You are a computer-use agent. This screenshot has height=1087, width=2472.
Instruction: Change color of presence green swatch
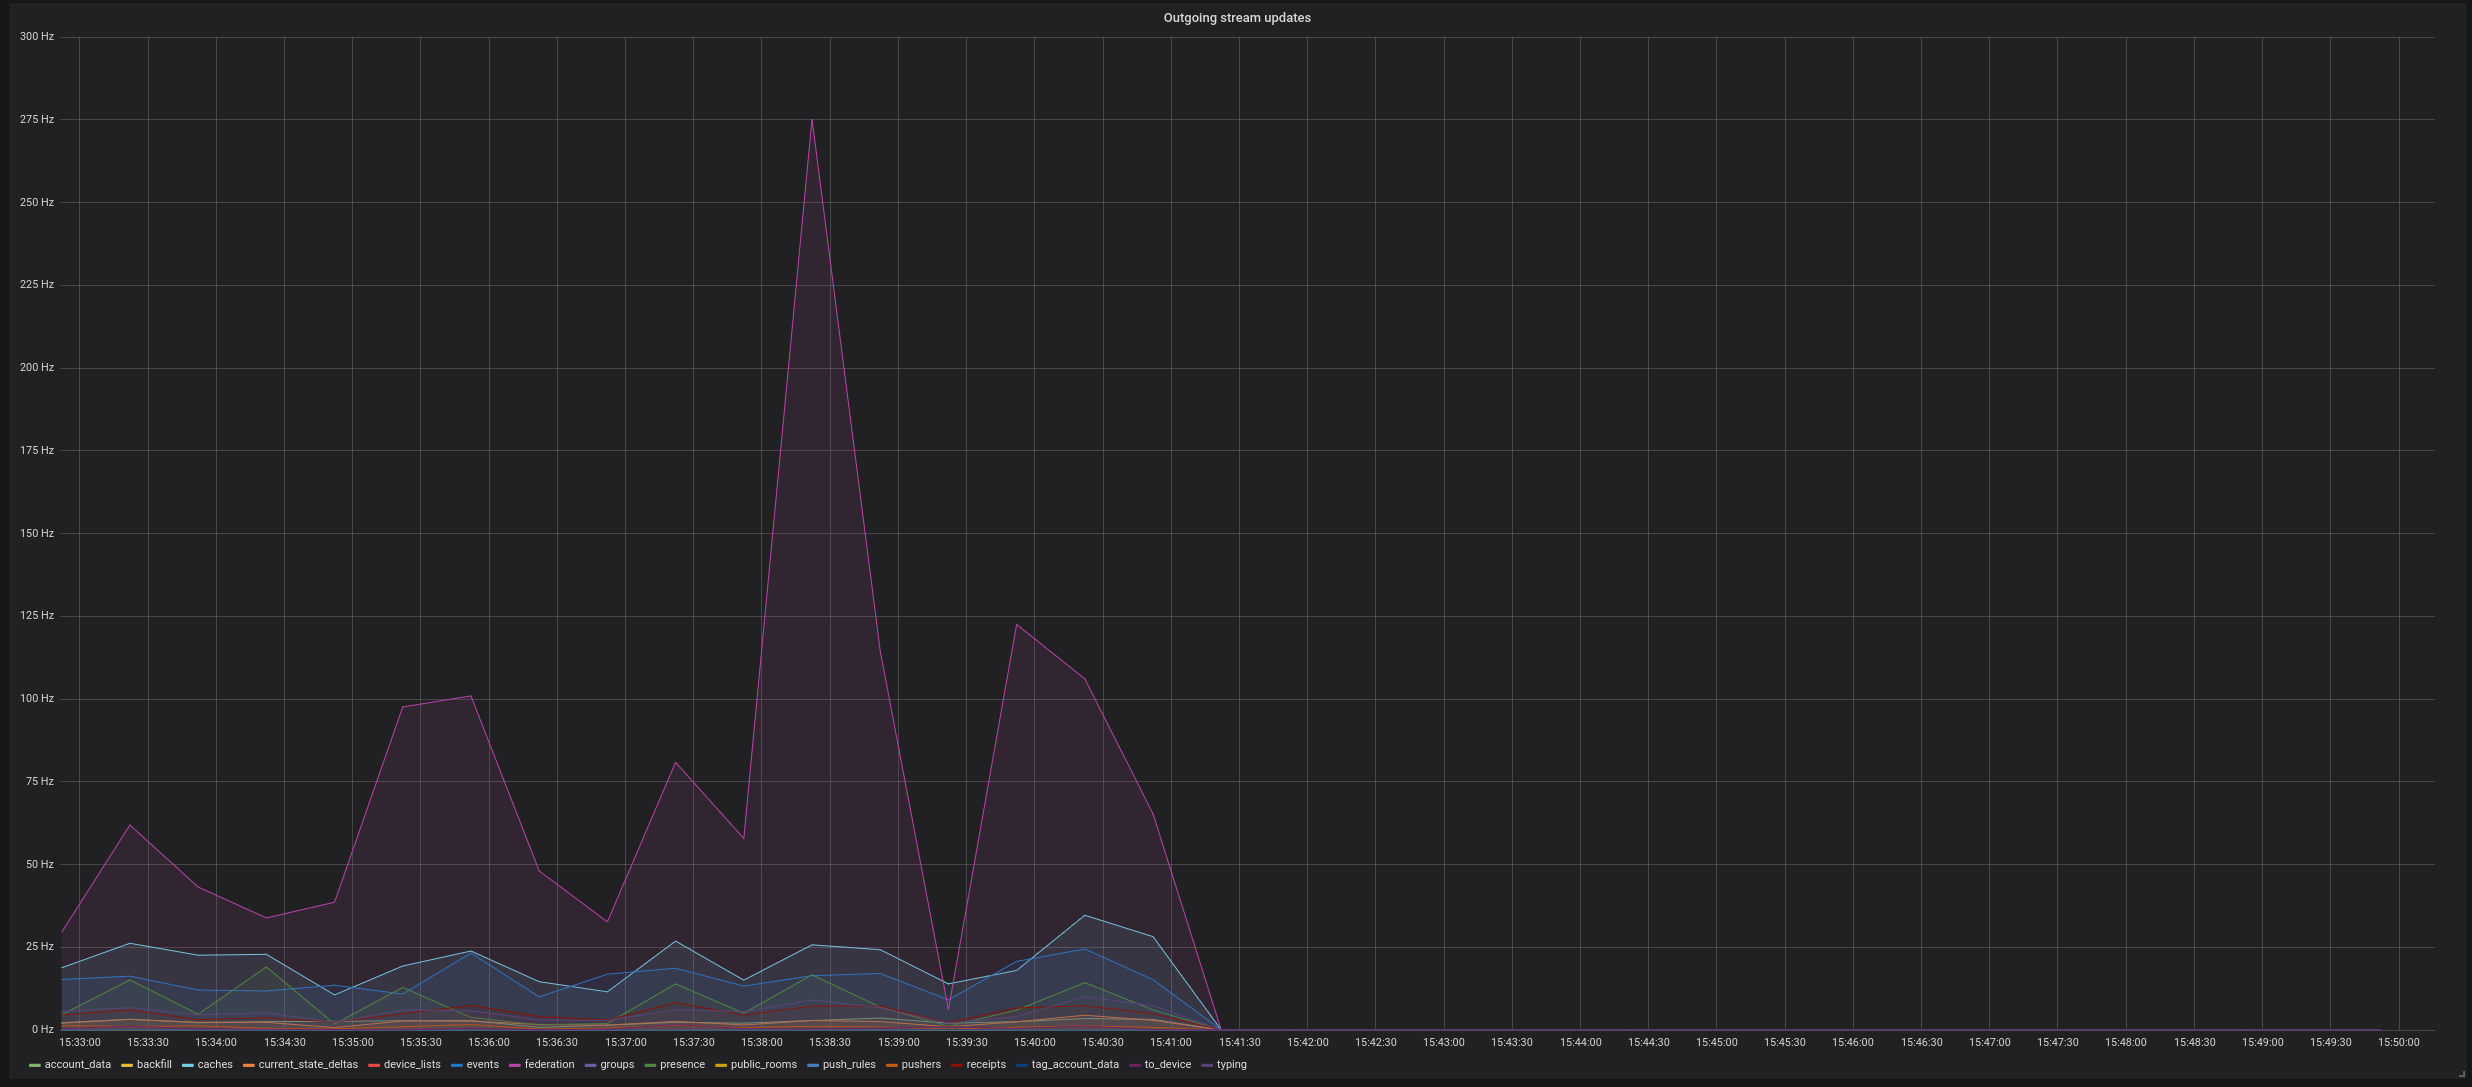coord(650,1065)
